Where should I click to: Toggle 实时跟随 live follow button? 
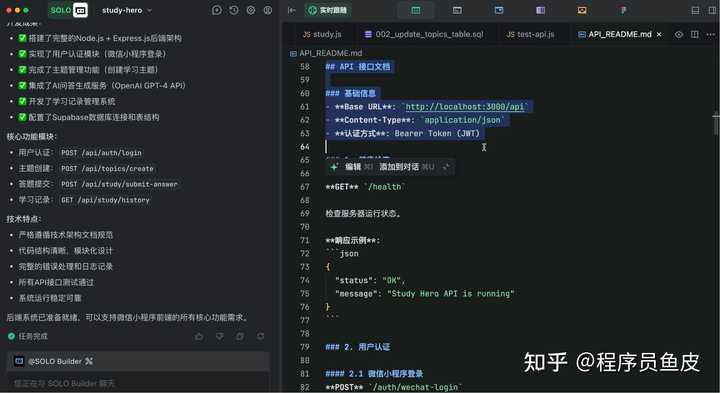coord(327,10)
